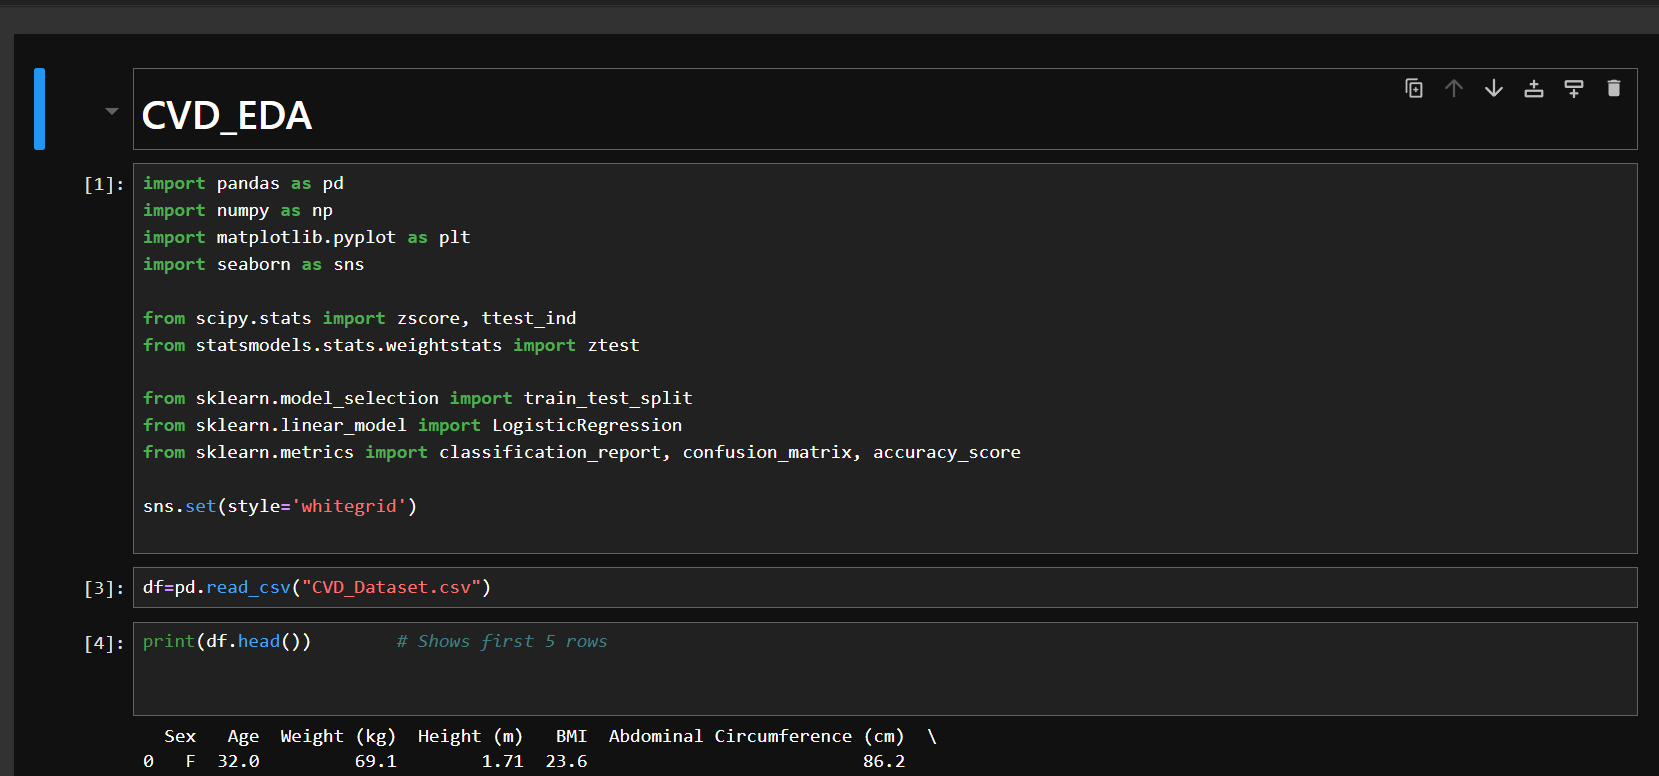Select the CVD_EDA heading text
The image size is (1659, 776).
[x=227, y=116]
